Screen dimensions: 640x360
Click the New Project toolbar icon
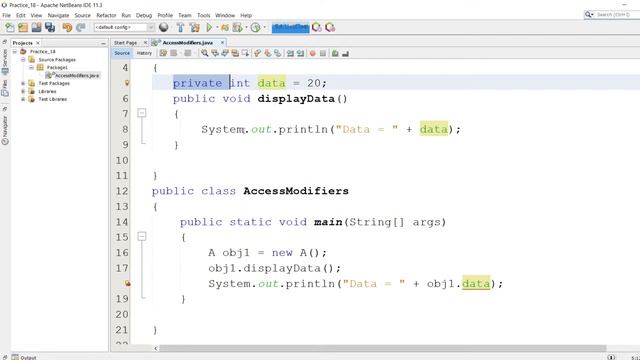pos(23,27)
